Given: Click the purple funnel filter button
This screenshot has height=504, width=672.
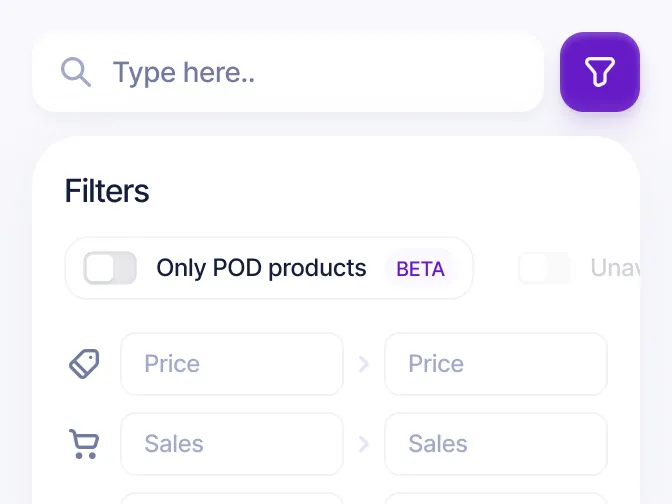Looking at the screenshot, I should [600, 72].
